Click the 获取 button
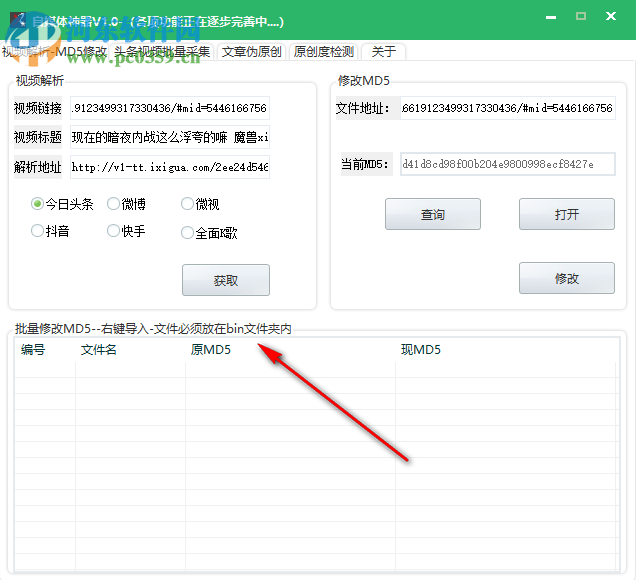 (226, 280)
